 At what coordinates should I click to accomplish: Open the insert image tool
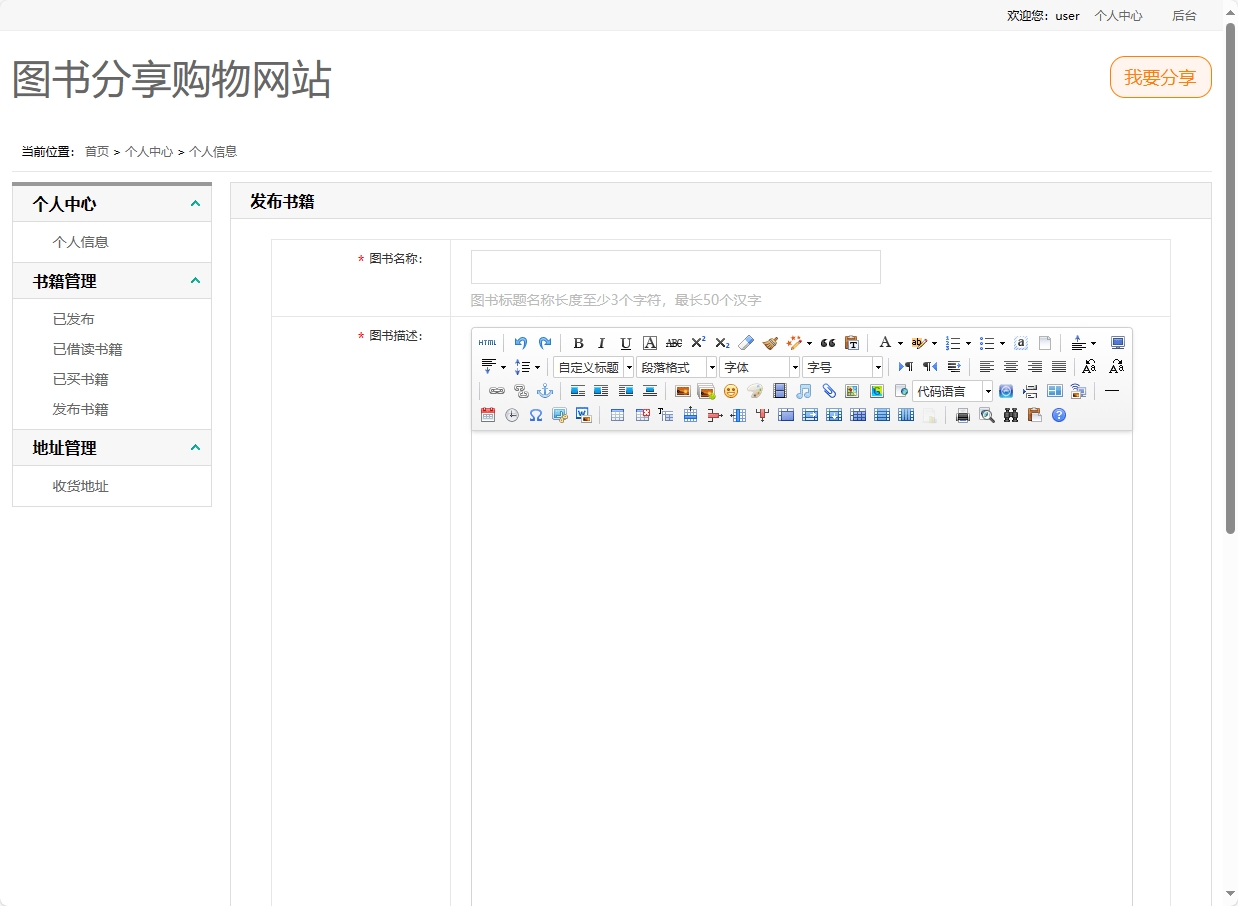point(681,391)
